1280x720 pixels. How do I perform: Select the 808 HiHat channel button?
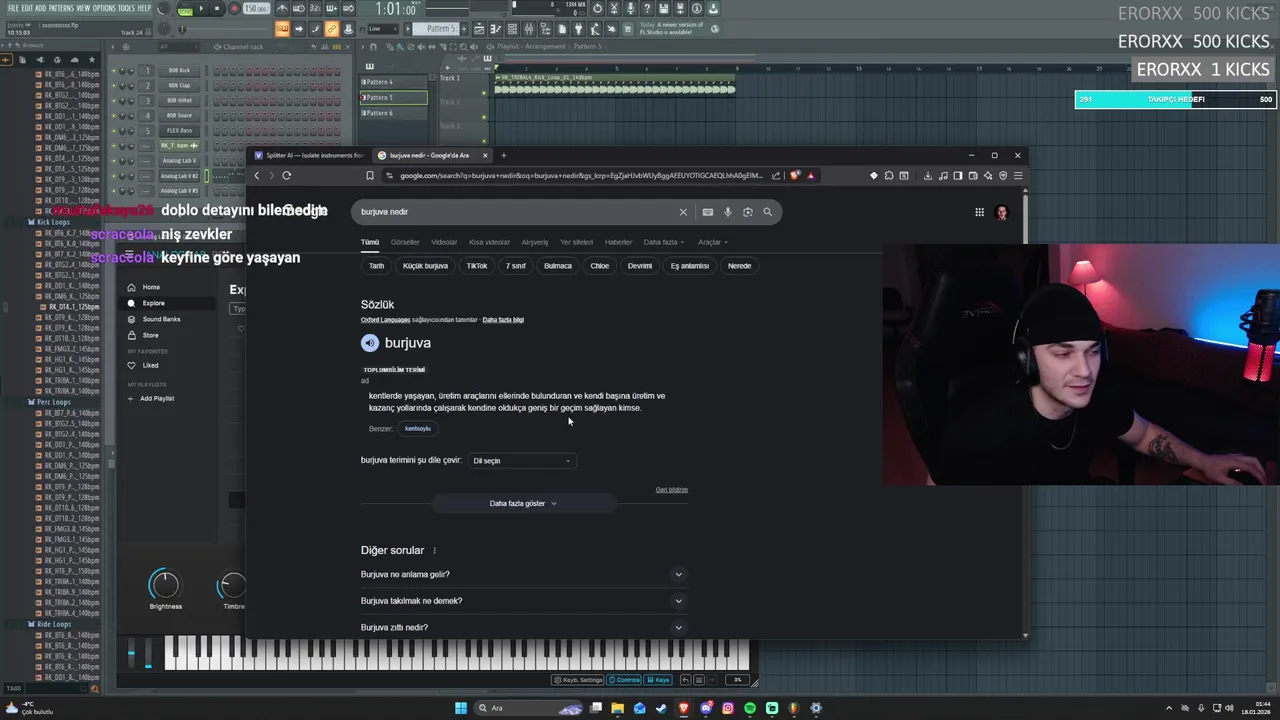179,100
